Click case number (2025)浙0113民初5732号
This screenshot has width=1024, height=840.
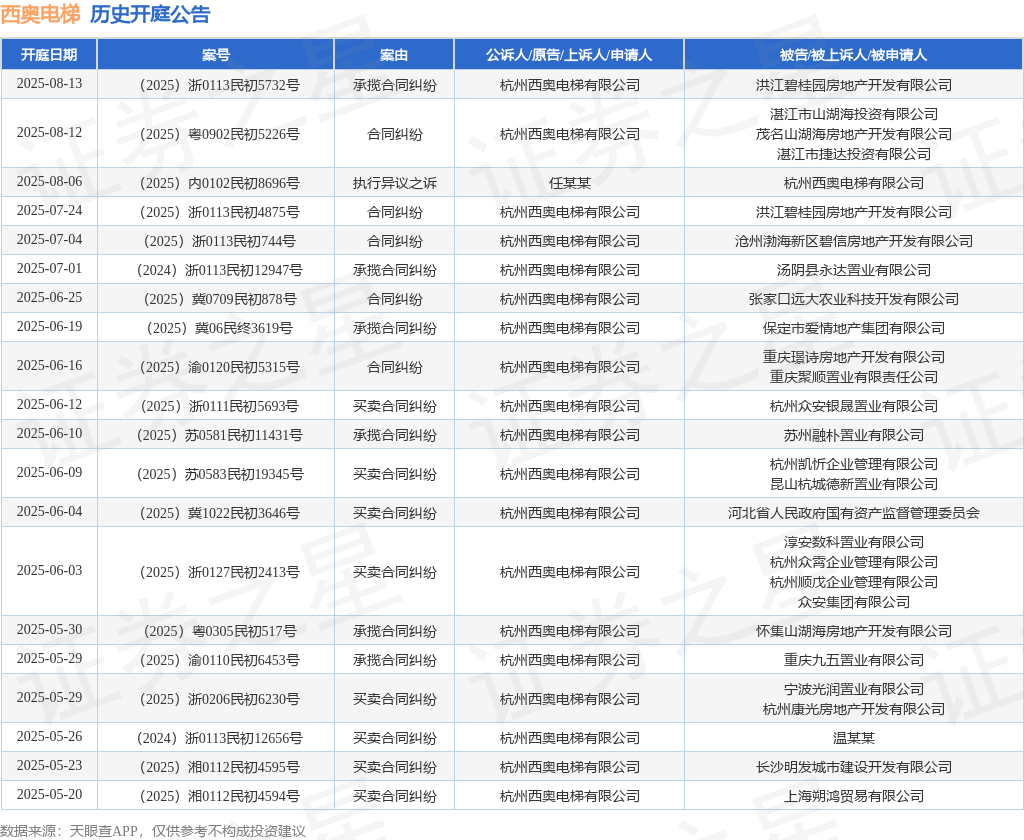coord(219,85)
